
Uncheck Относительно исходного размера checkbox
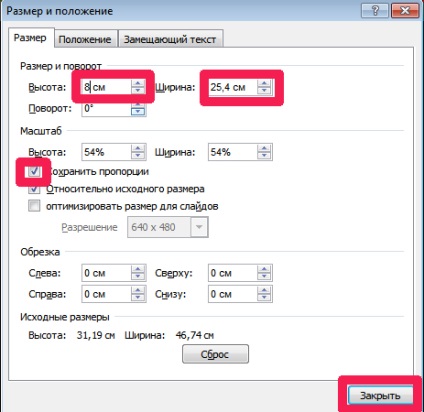pos(34,189)
